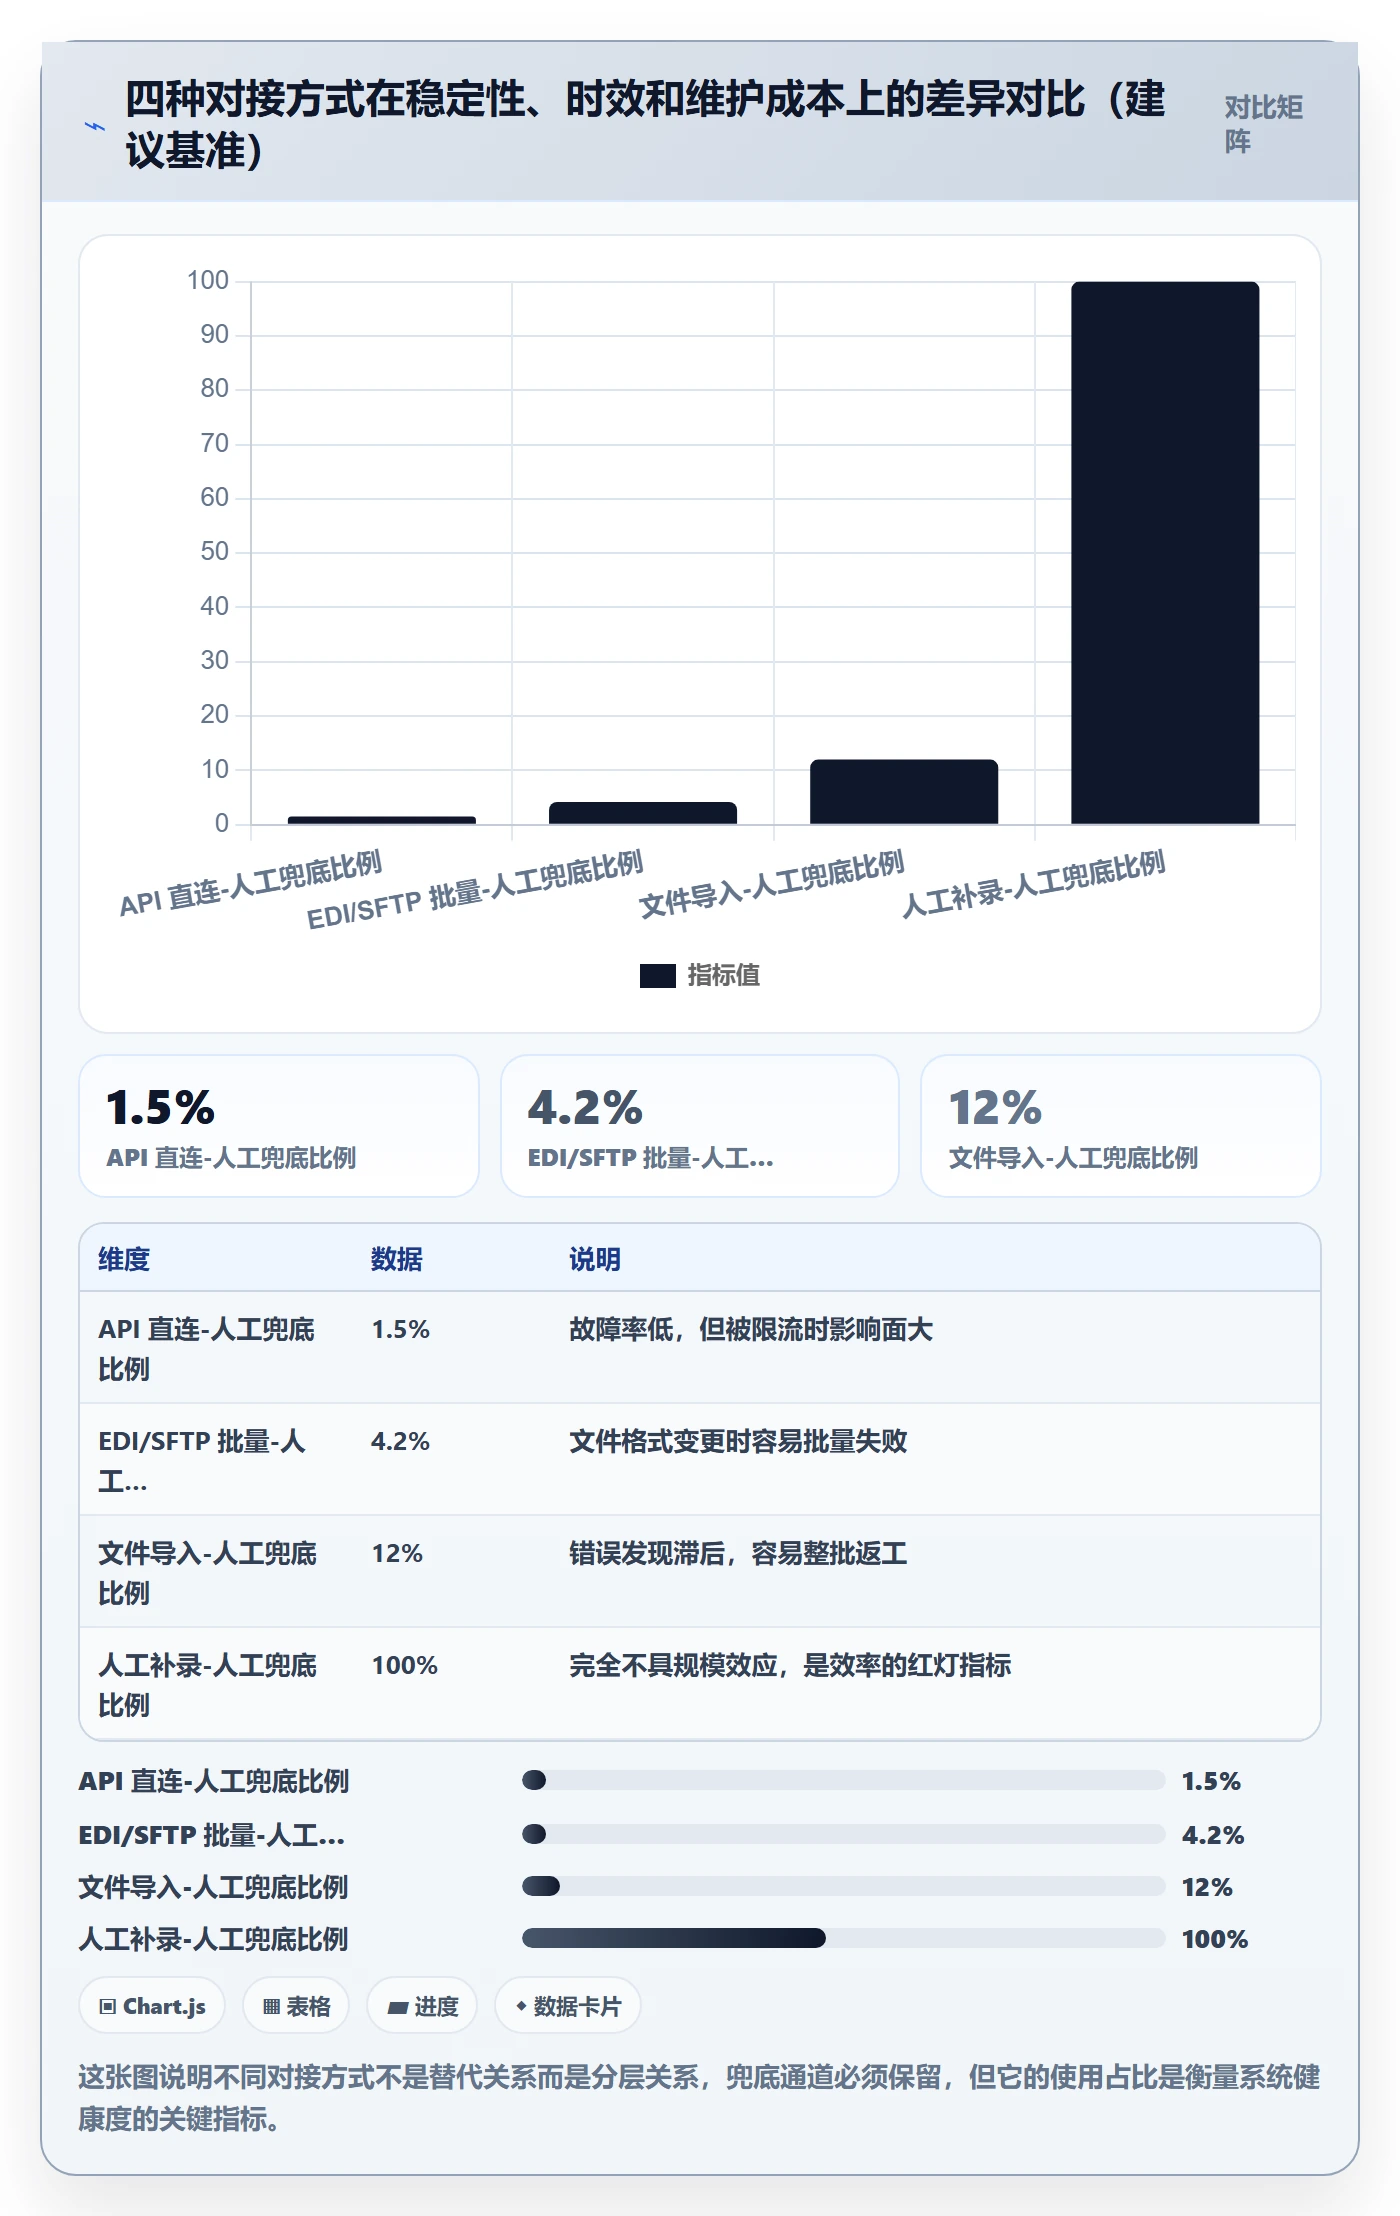
Task: Click the chart title heading text
Action: [x=645, y=125]
